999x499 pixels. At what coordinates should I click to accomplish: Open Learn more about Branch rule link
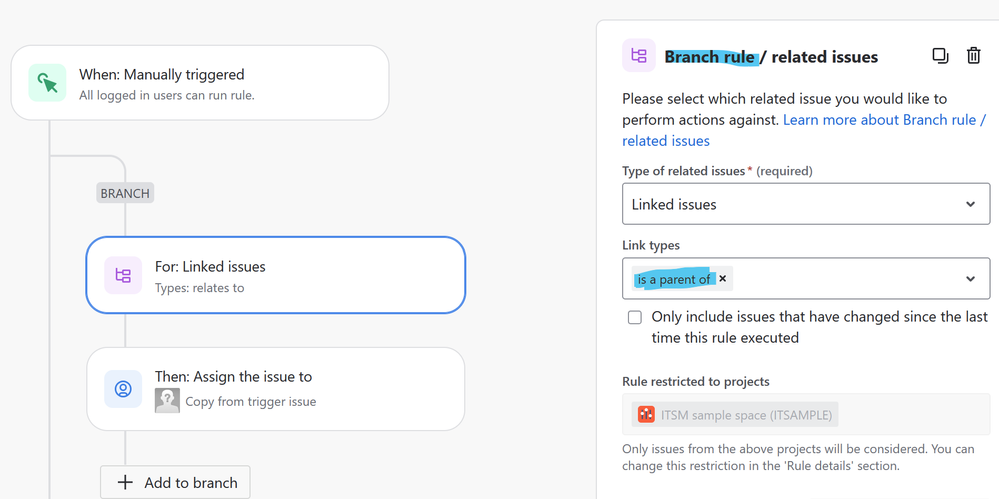pos(884,120)
